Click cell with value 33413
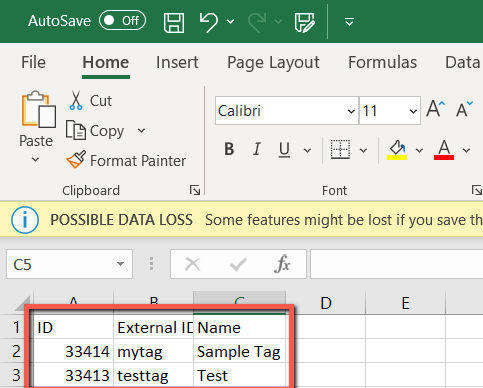This screenshot has height=388, width=483. click(x=73, y=375)
